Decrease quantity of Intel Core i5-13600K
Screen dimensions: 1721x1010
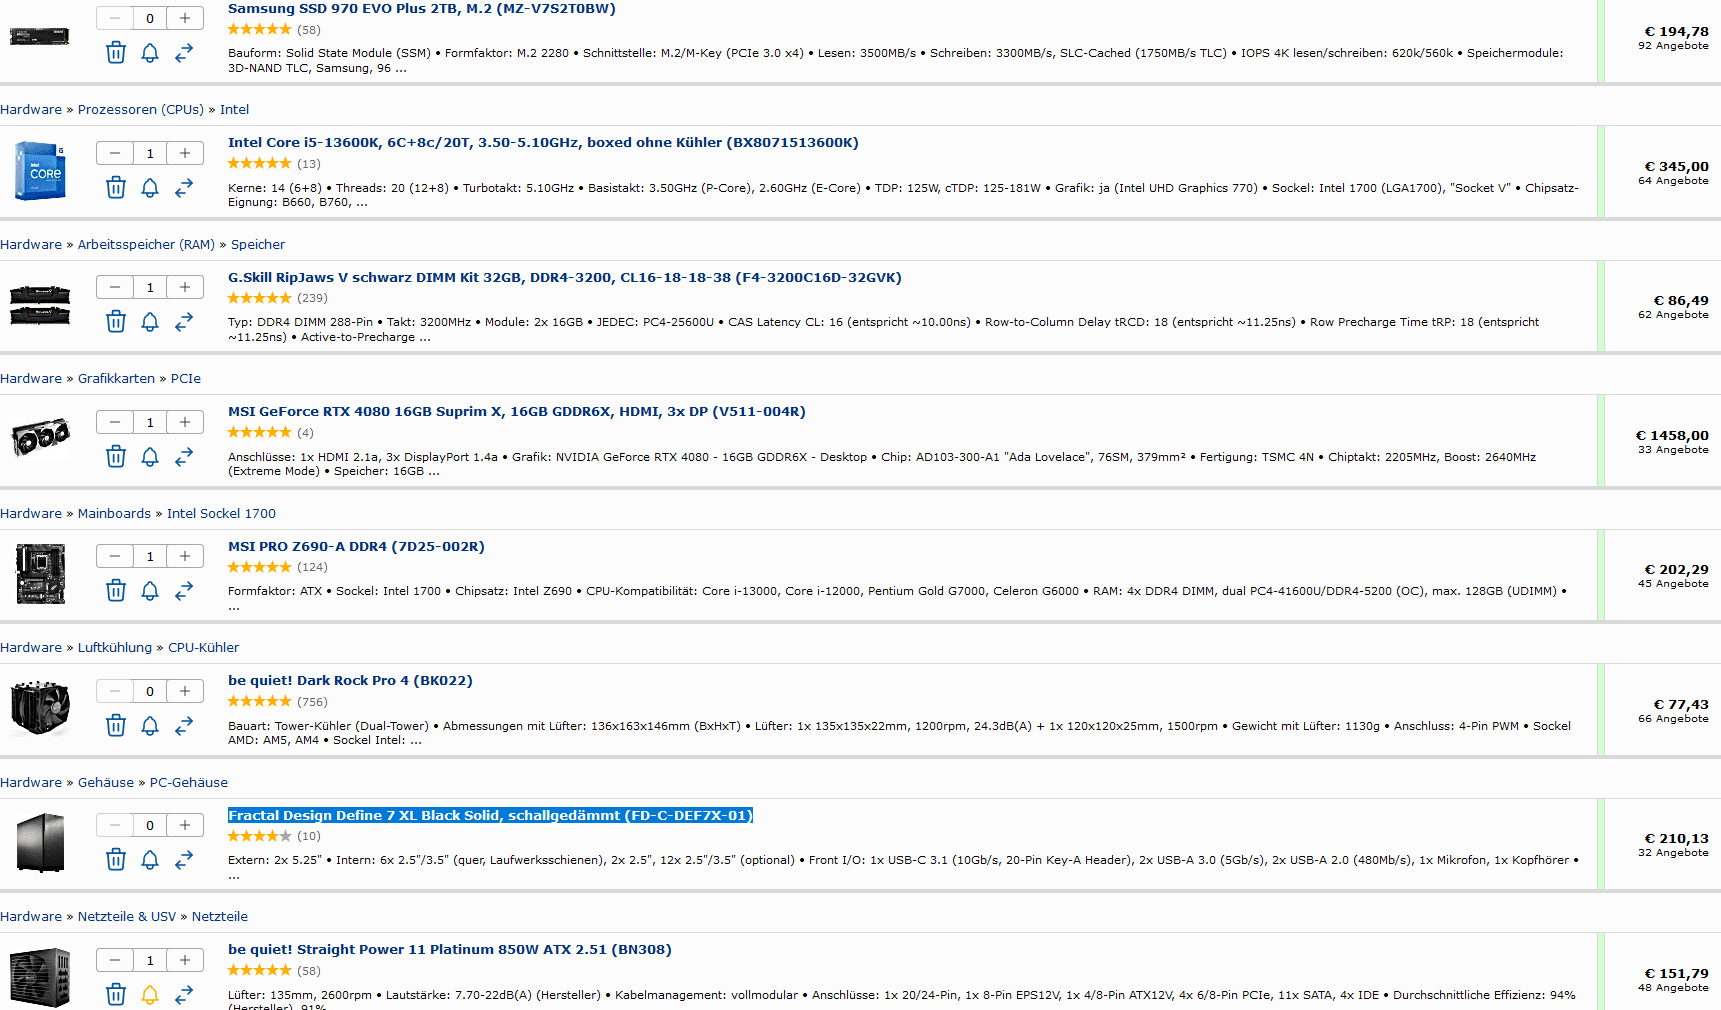point(115,153)
